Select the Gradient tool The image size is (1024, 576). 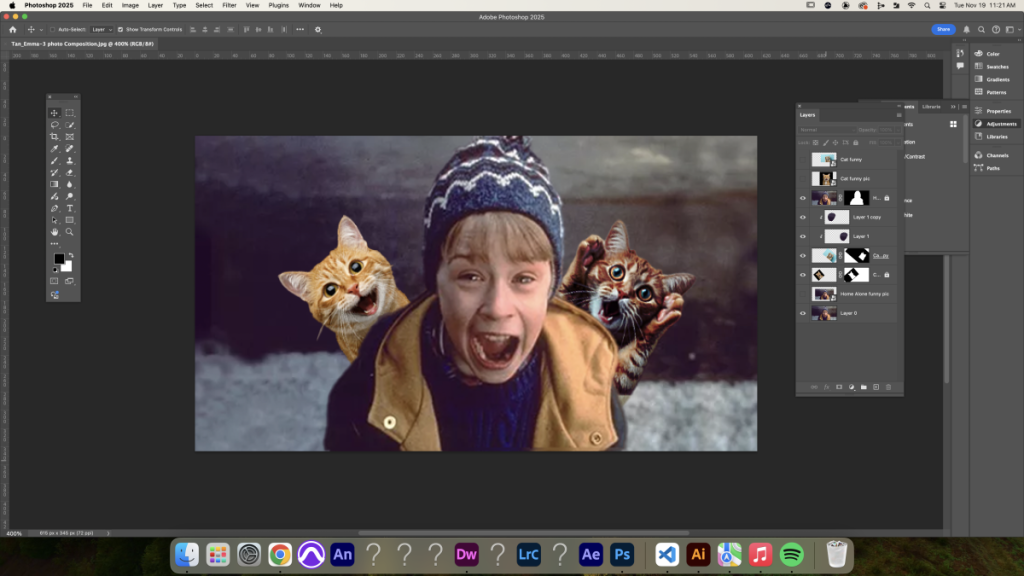click(x=55, y=184)
